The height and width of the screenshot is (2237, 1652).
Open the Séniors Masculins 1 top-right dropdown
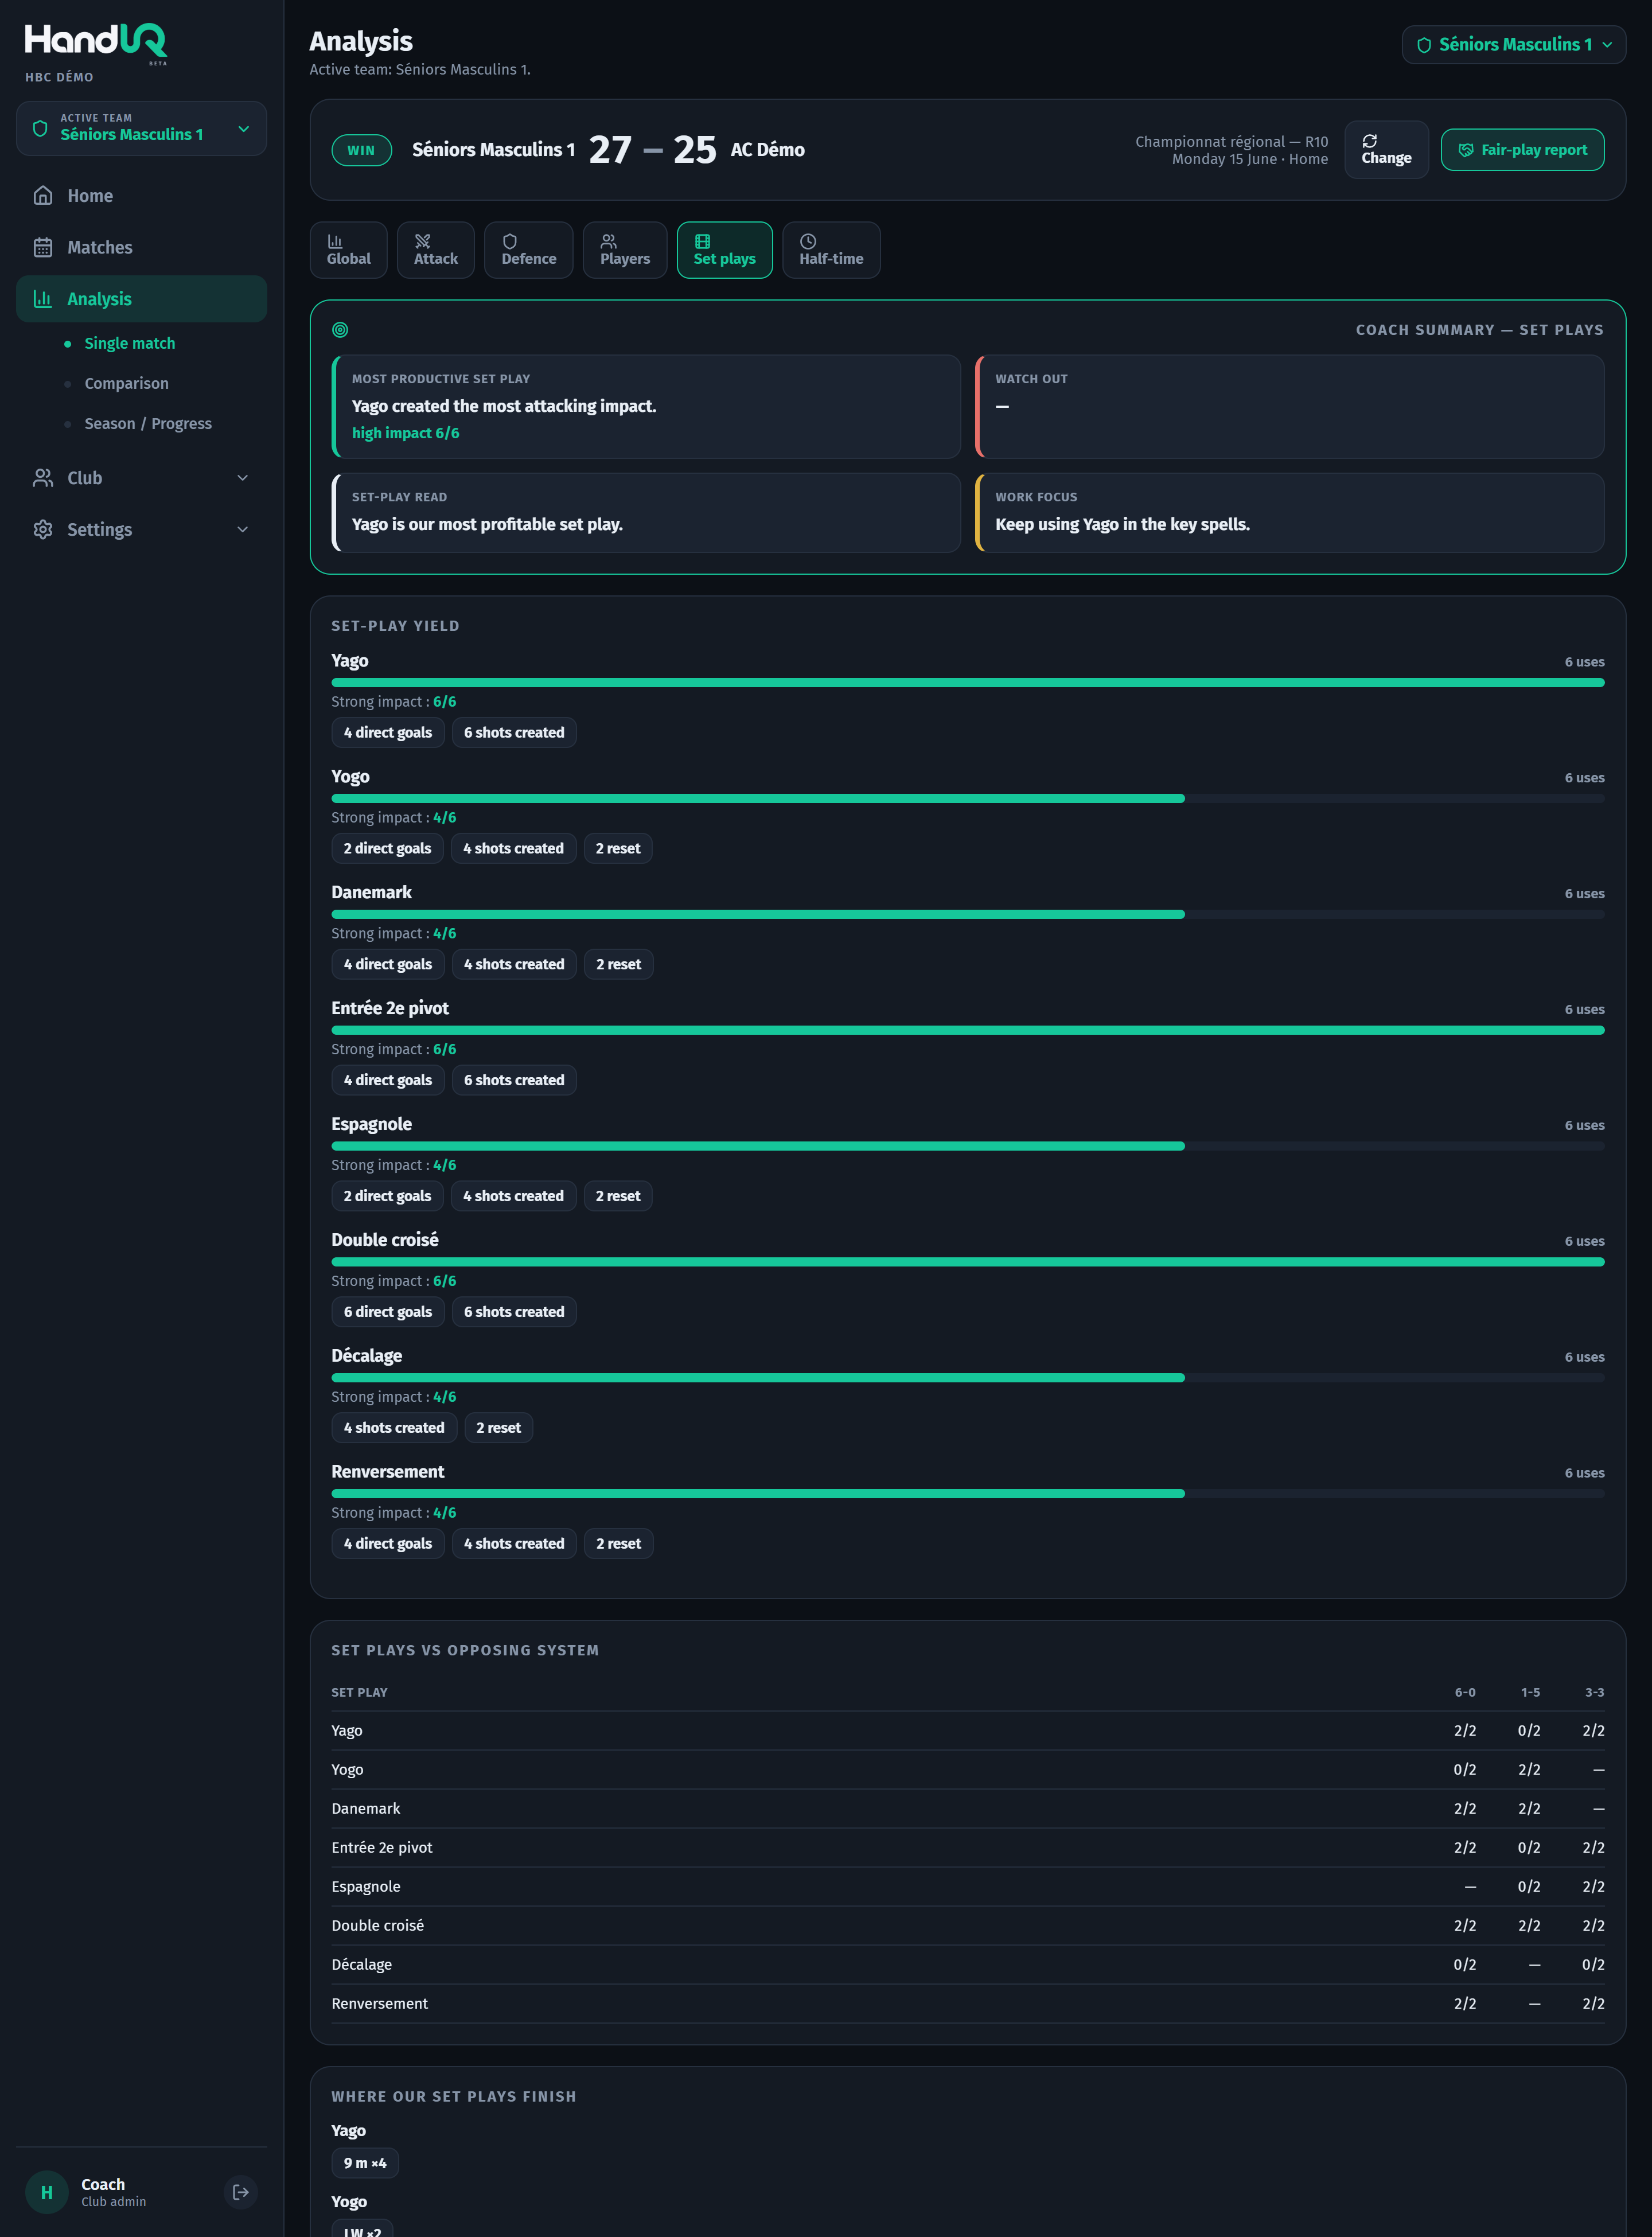tap(1513, 45)
